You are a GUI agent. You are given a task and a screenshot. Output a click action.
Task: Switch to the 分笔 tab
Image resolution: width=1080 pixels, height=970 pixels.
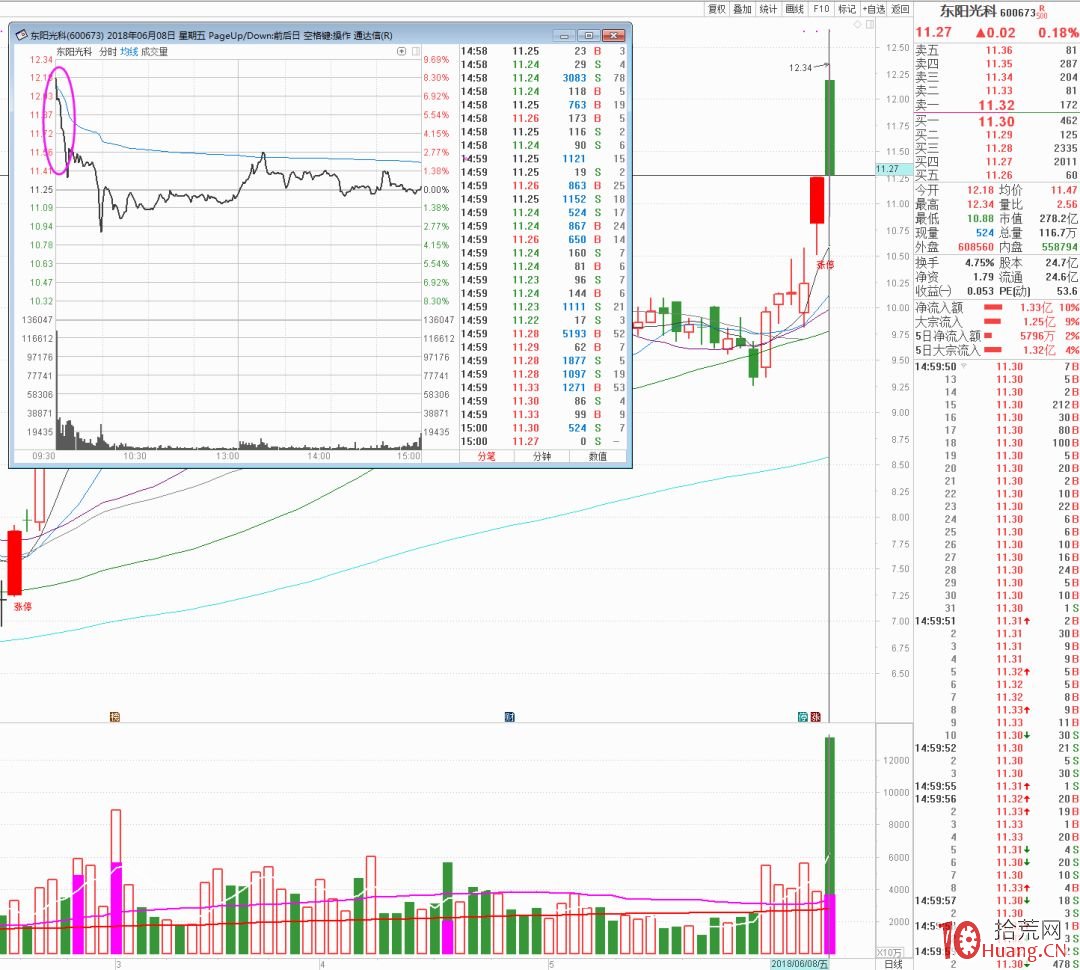tap(486, 456)
